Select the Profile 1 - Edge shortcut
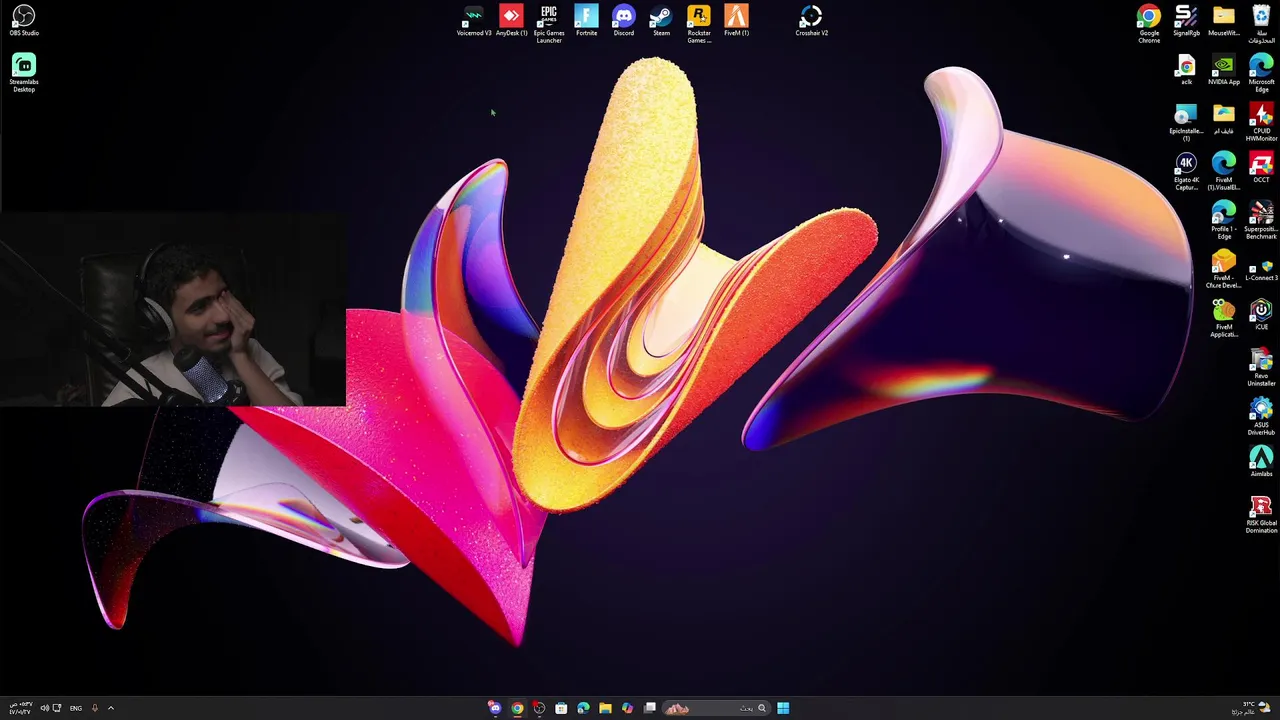The width and height of the screenshot is (1280, 720). pyautogui.click(x=1224, y=220)
